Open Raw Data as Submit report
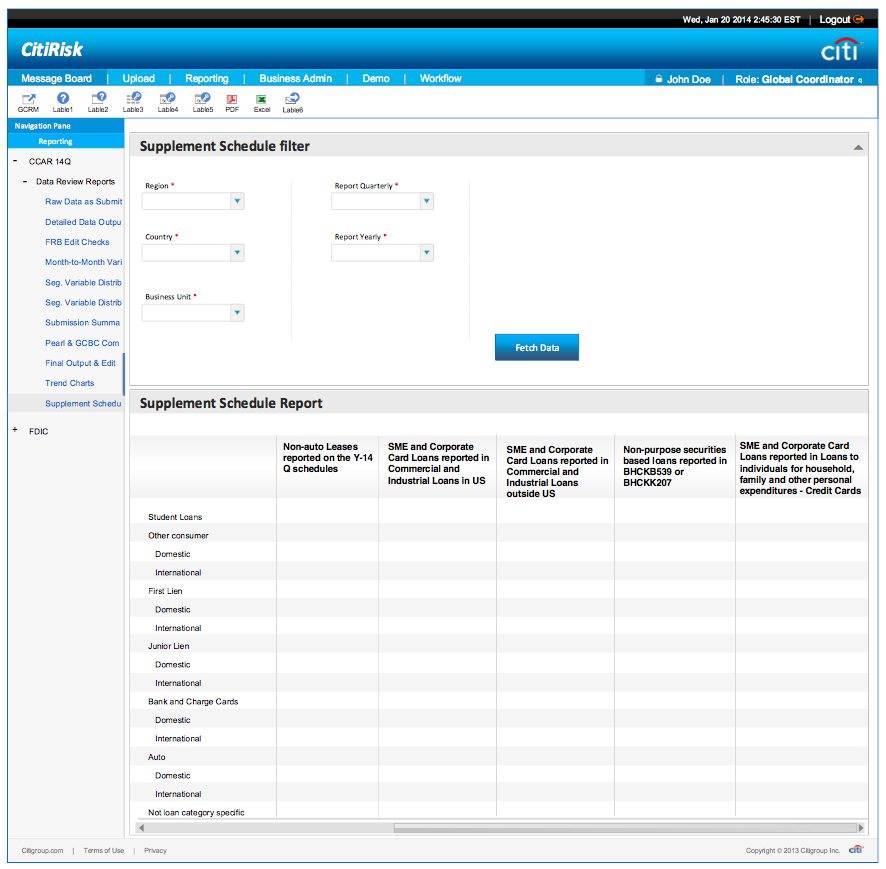The height and width of the screenshot is (869, 886). click(x=84, y=202)
